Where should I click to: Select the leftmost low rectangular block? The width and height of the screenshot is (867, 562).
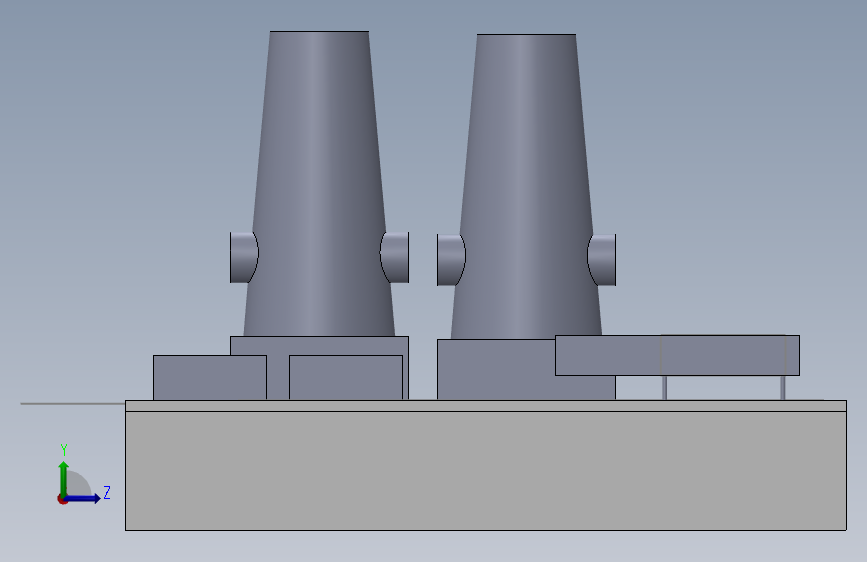[x=210, y=377]
